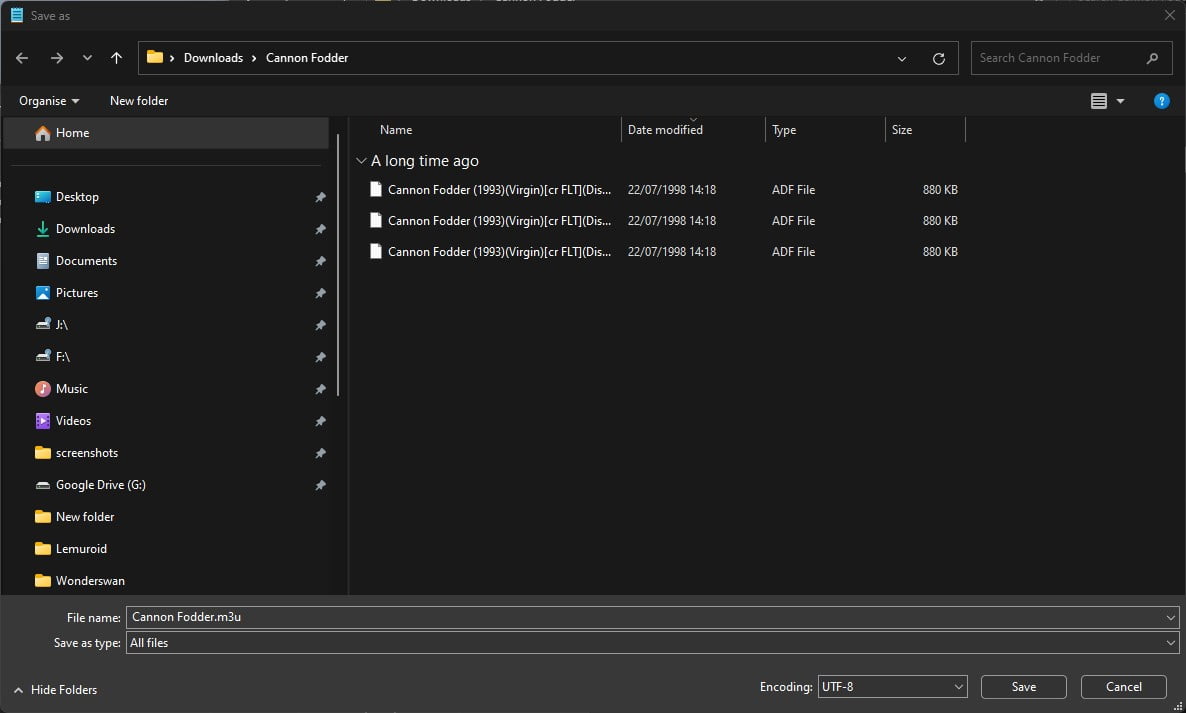
Task: Click the sidebar vertical scrollbar
Action: [x=338, y=265]
